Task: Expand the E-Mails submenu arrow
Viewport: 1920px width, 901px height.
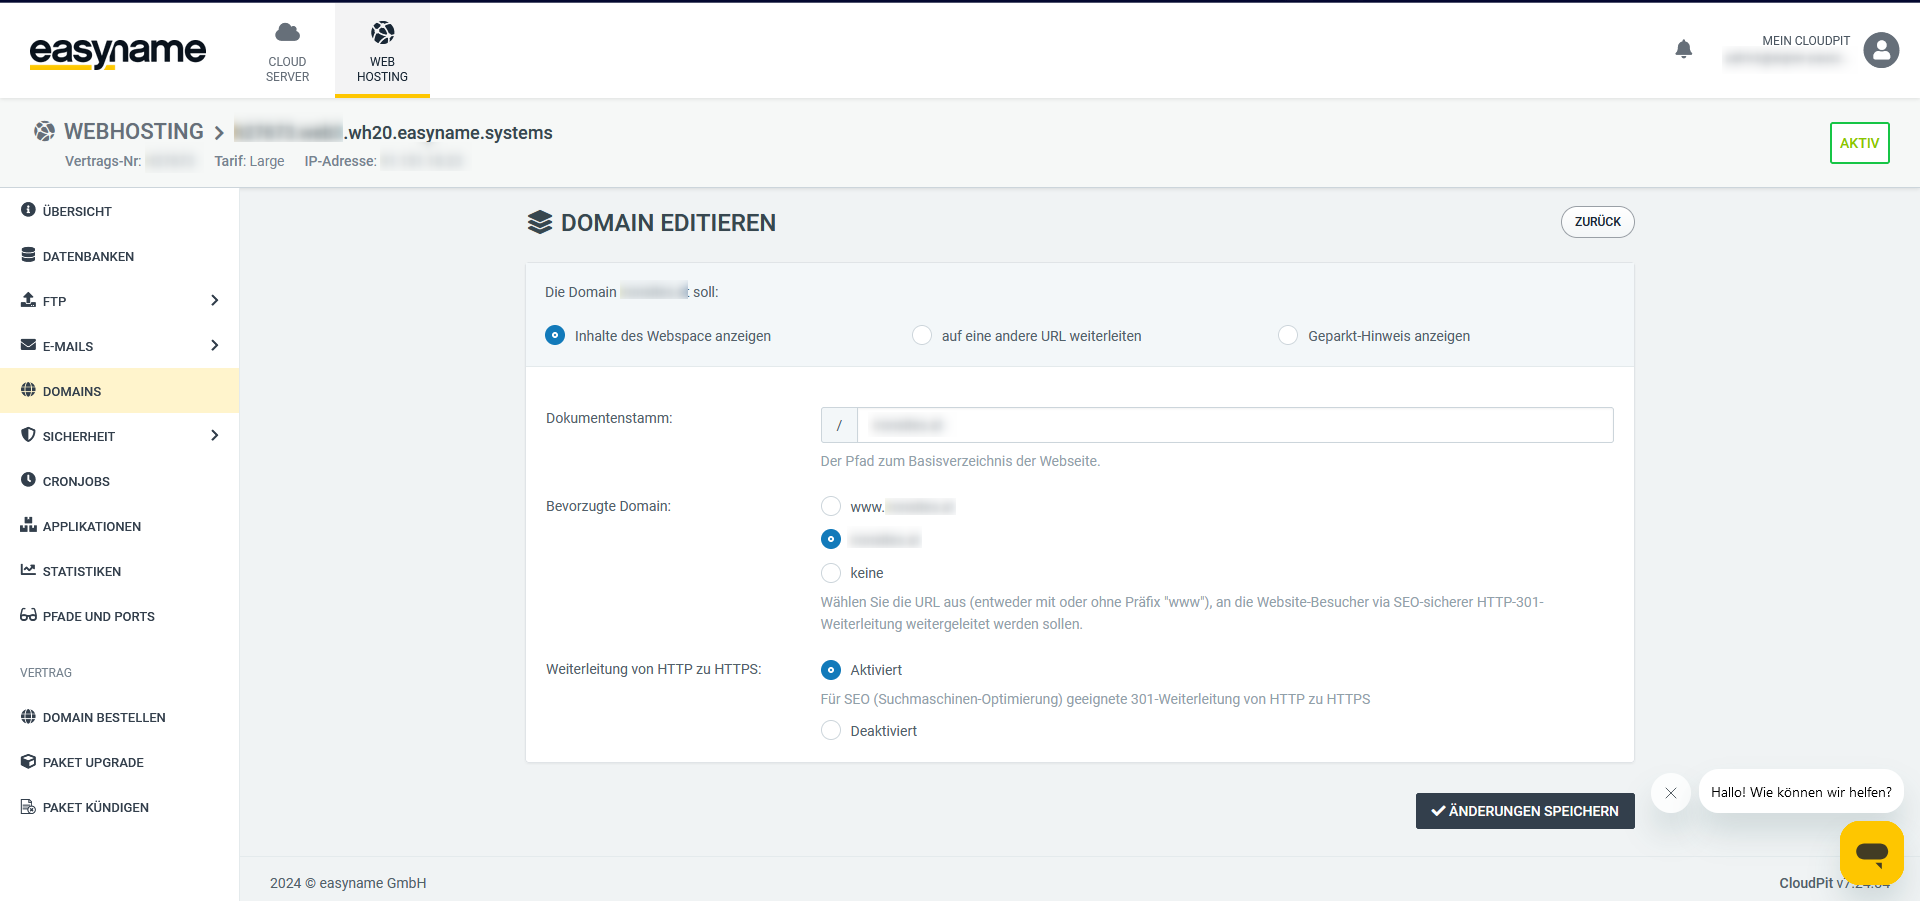Action: coord(214,345)
